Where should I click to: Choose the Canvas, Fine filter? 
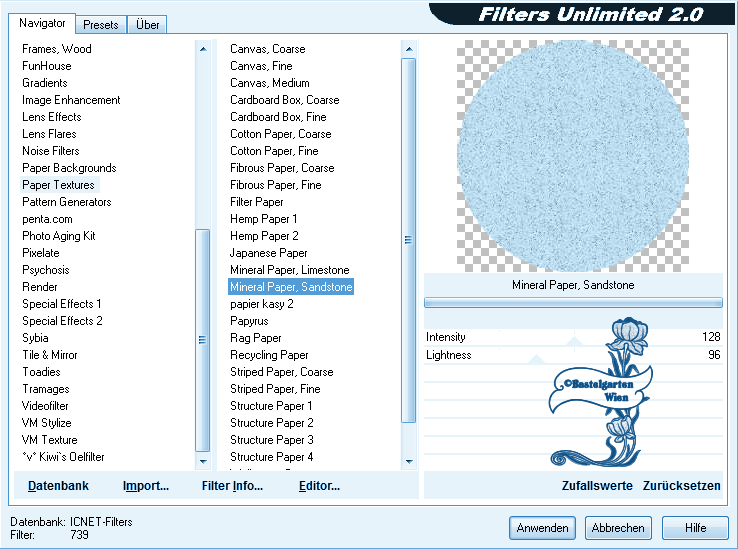pos(261,66)
